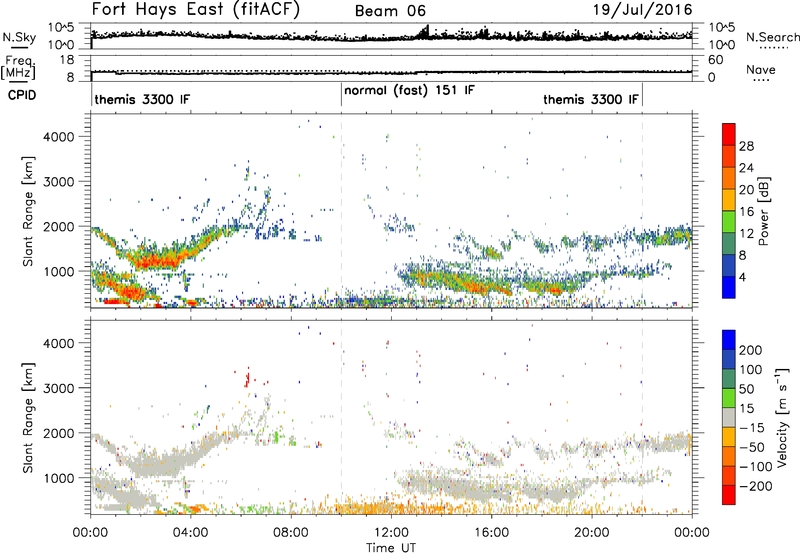Click the 'themis 3300 IF' label starting at 00:00
The image size is (800, 554).
tap(142, 99)
